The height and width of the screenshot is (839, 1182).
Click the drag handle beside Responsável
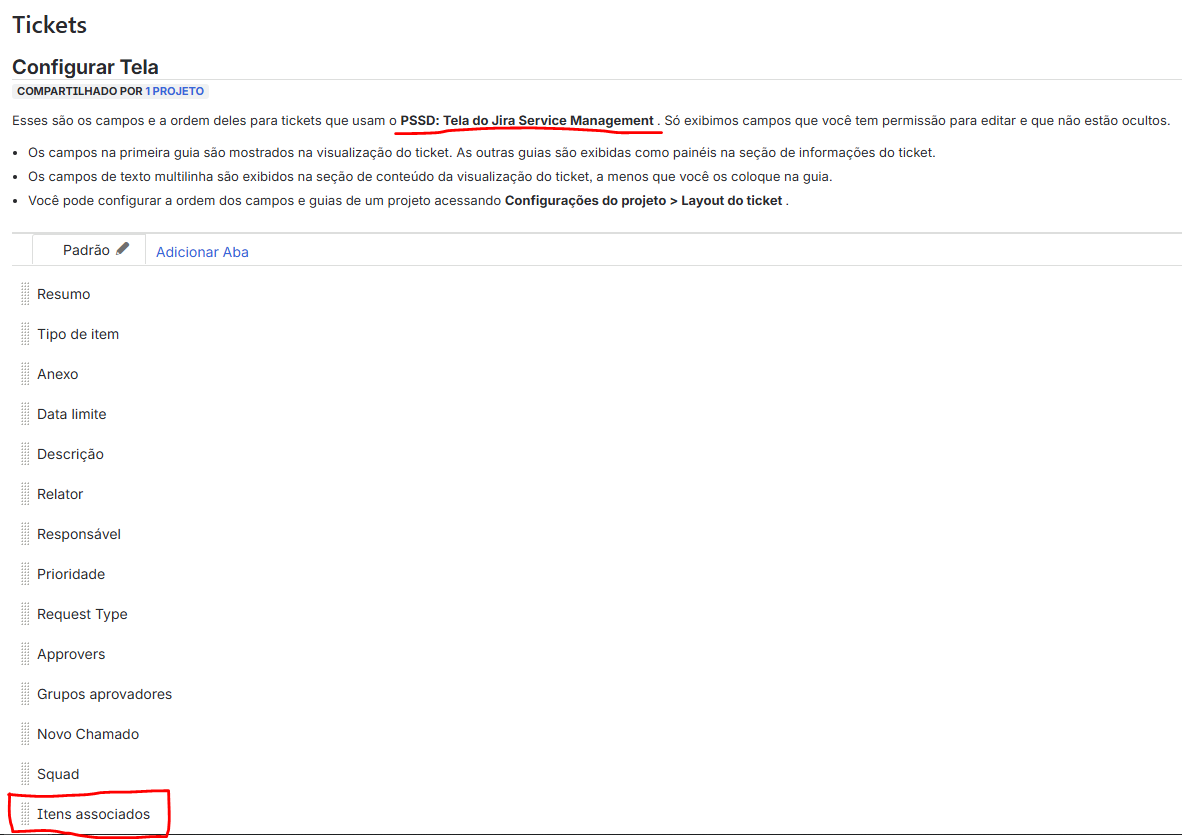tap(25, 534)
